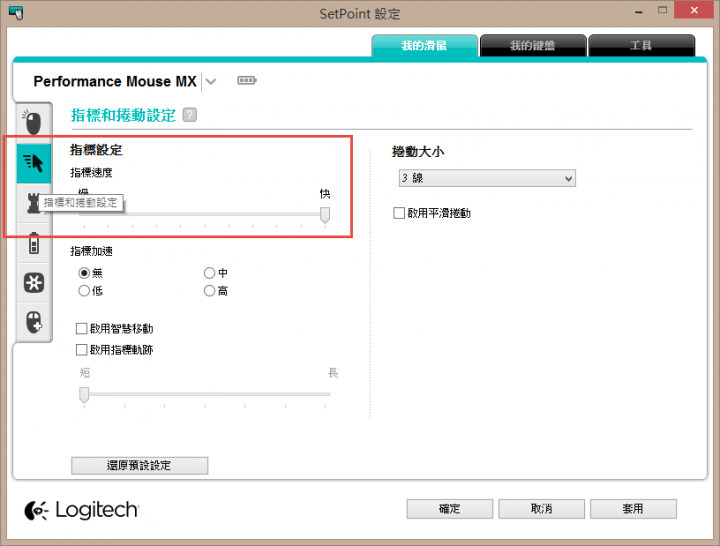
Task: Open the Unifying receiver star icon
Action: pyautogui.click(x=34, y=282)
